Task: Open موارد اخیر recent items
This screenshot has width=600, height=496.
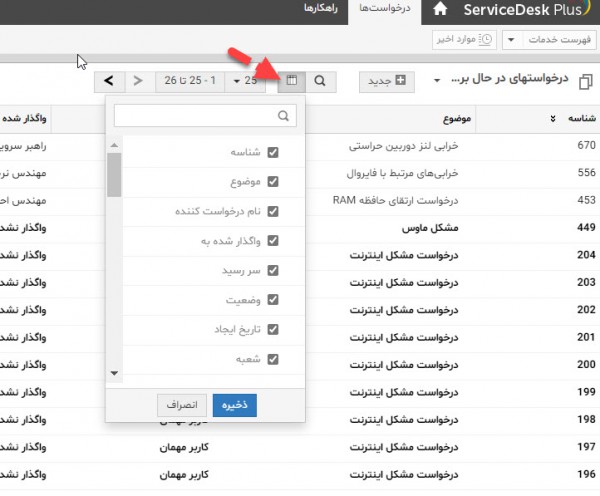Action: coord(465,40)
